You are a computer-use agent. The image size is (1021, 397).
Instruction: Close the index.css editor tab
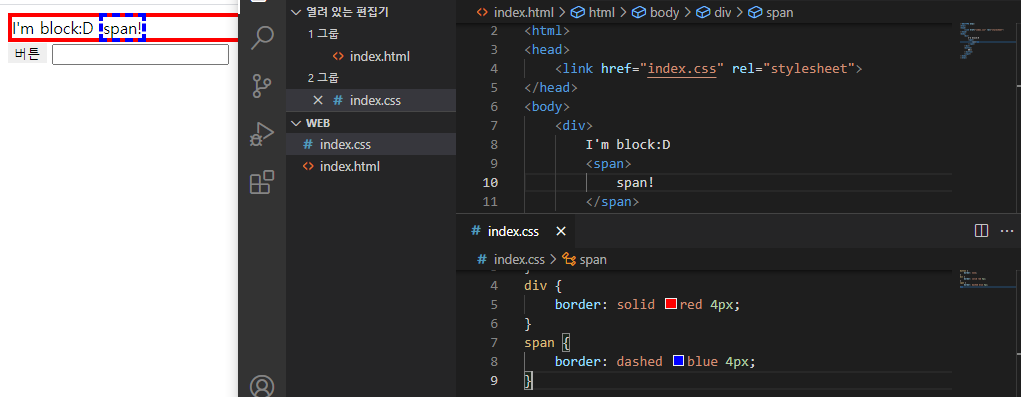click(x=561, y=231)
